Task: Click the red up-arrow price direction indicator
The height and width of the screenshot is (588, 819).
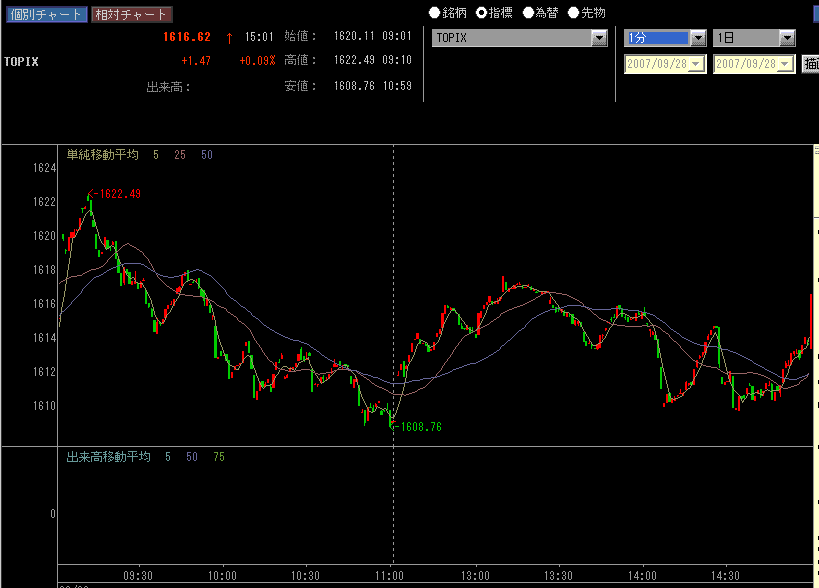Action: pos(229,37)
